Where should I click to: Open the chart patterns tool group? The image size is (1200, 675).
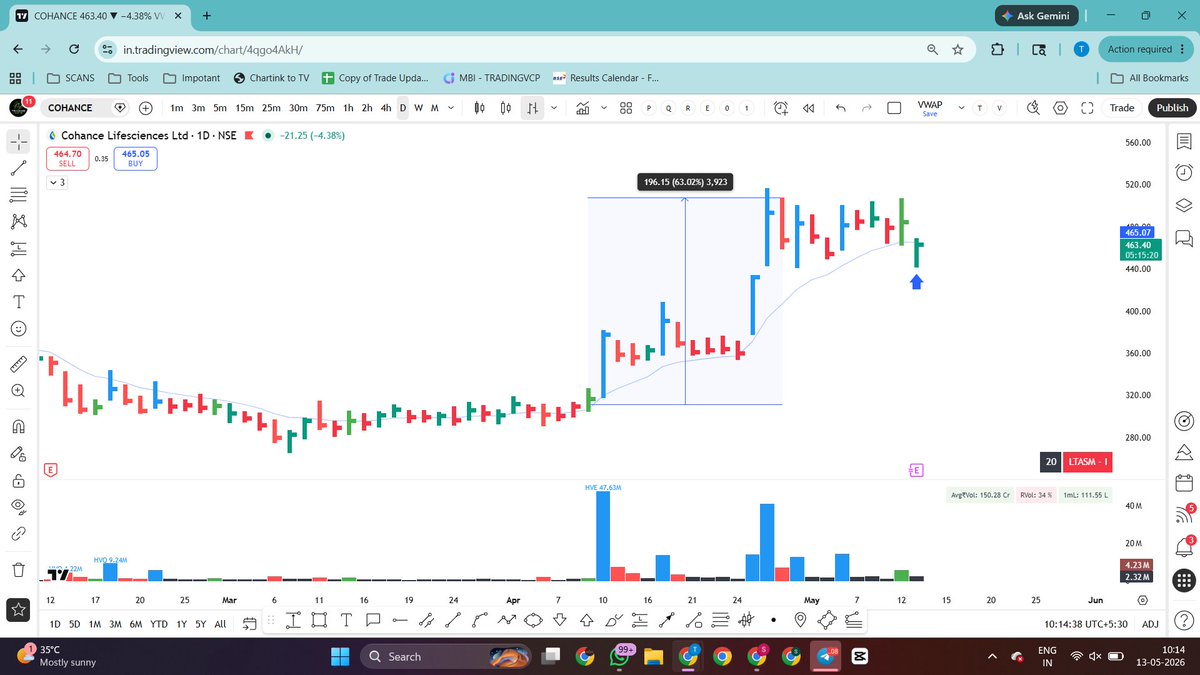pos(18,222)
